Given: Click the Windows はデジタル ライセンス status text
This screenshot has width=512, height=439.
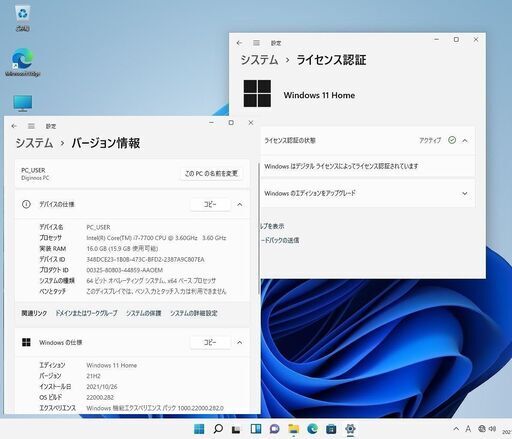Looking at the screenshot, I should coord(341,166).
